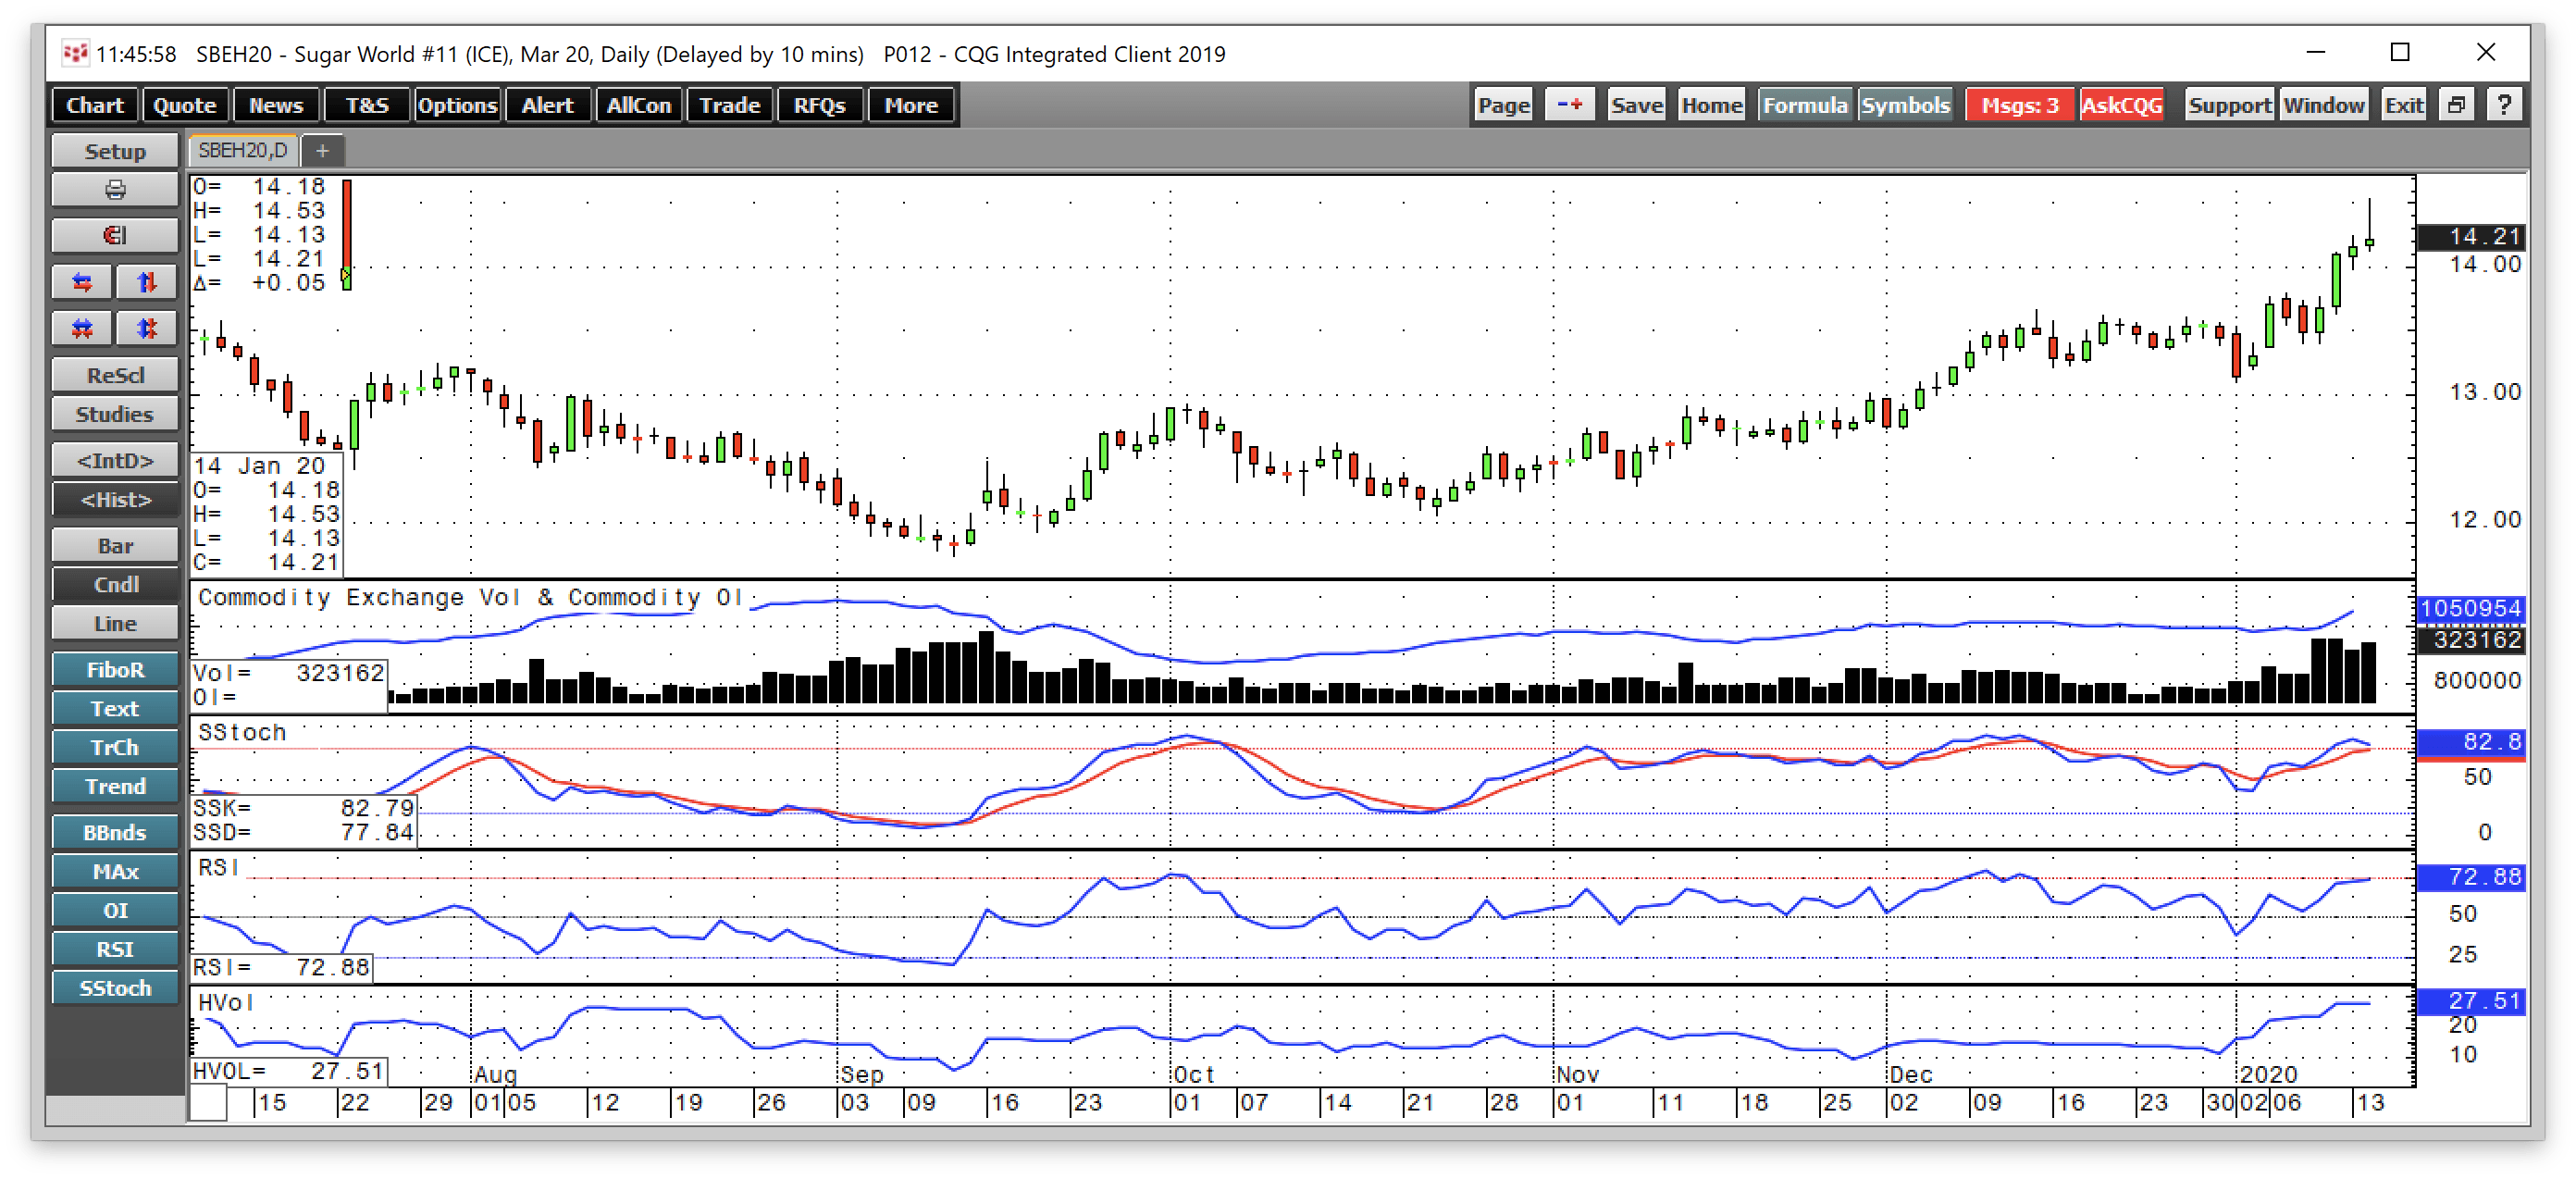The image size is (2576, 1179).
Task: Click the horizontal compress arrows icon
Action: point(82,328)
